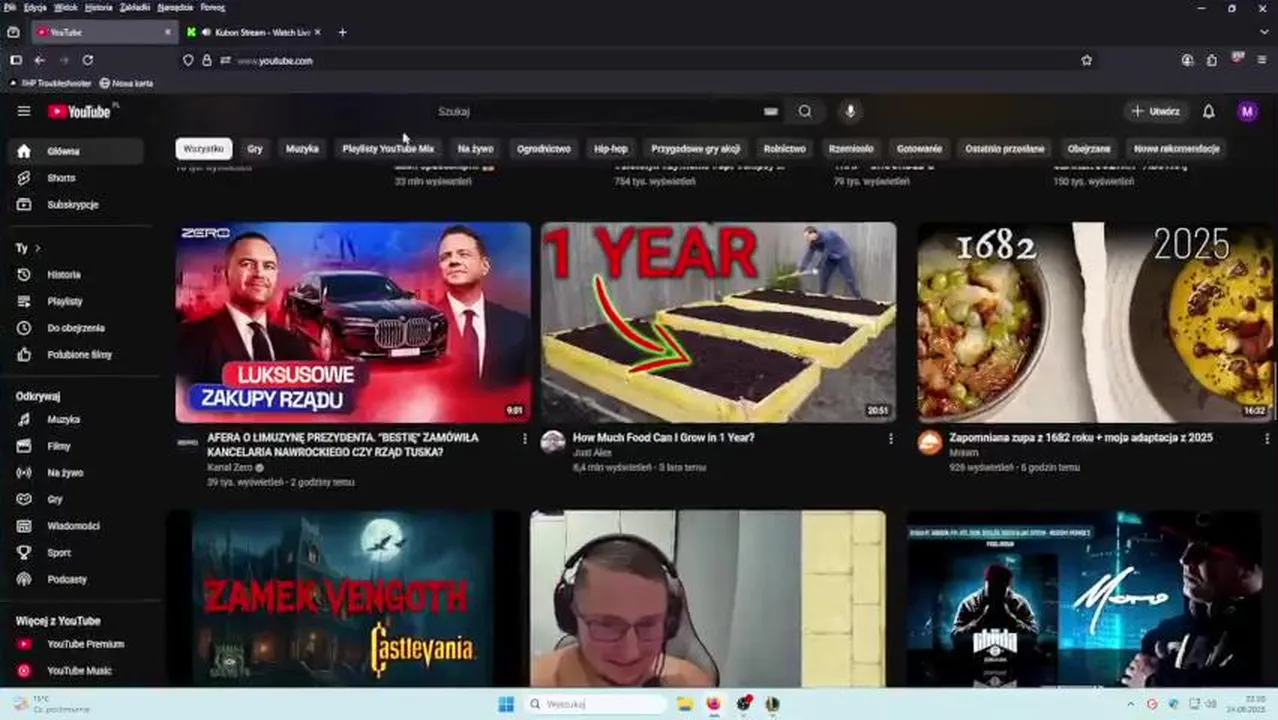Open the Zamek Vengoth Castlevania thumbnail
Screen dimensions: 1278x720
click(343, 598)
